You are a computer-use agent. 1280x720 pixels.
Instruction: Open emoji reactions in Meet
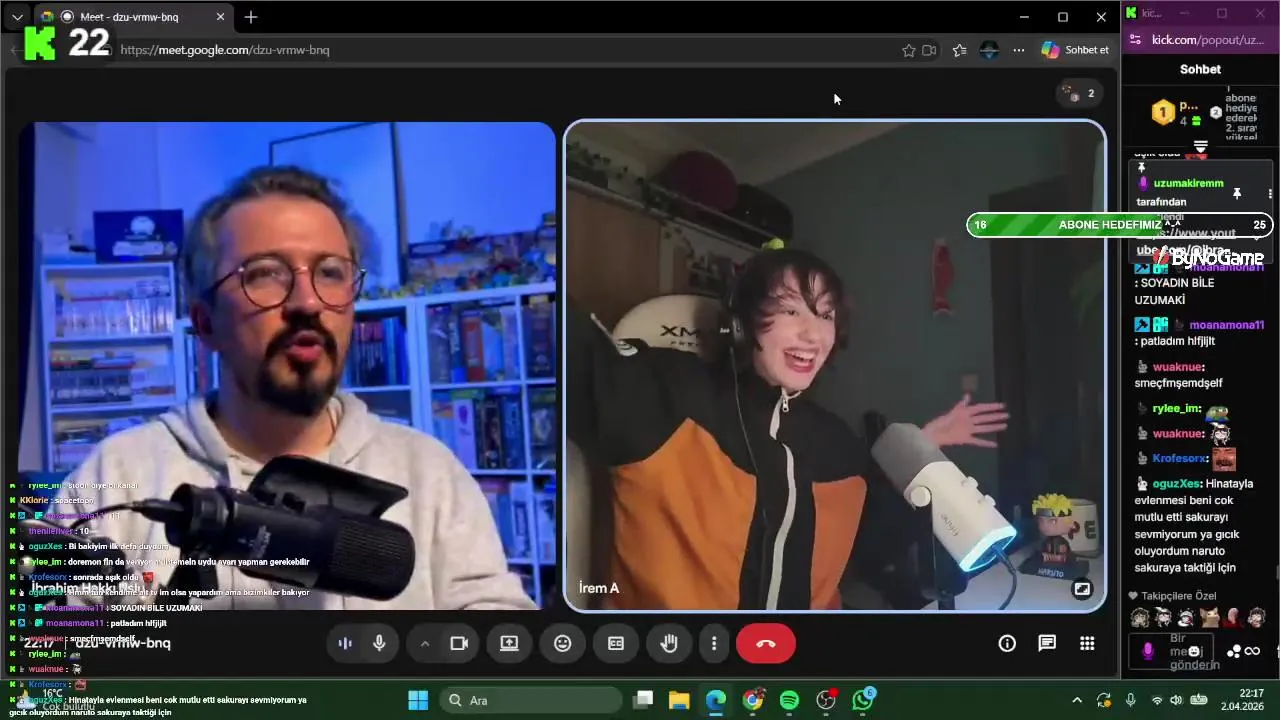tap(563, 643)
